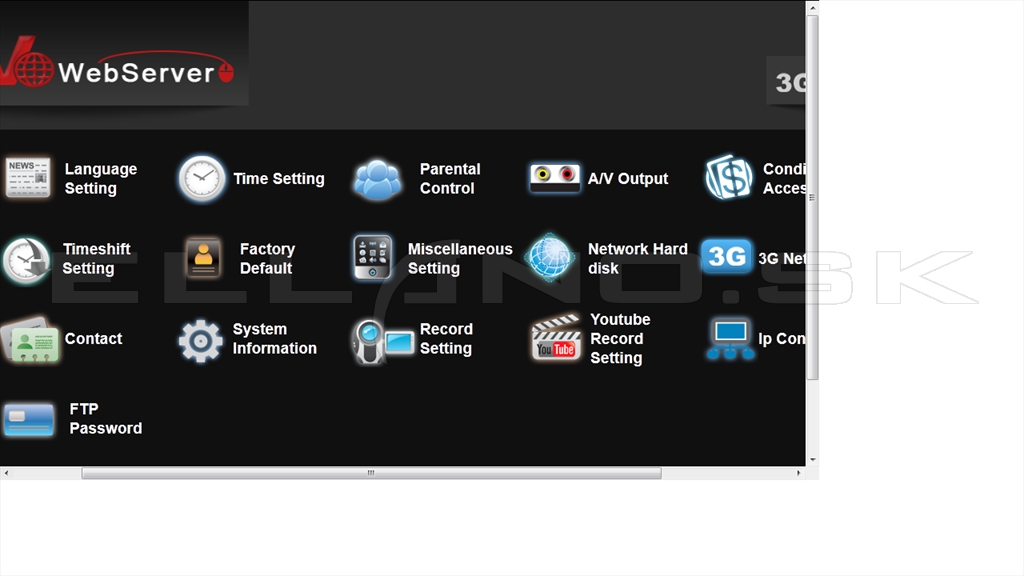The width and height of the screenshot is (1024, 576).
Task: Open Miscellaneous Setting text link
Action: pos(460,259)
